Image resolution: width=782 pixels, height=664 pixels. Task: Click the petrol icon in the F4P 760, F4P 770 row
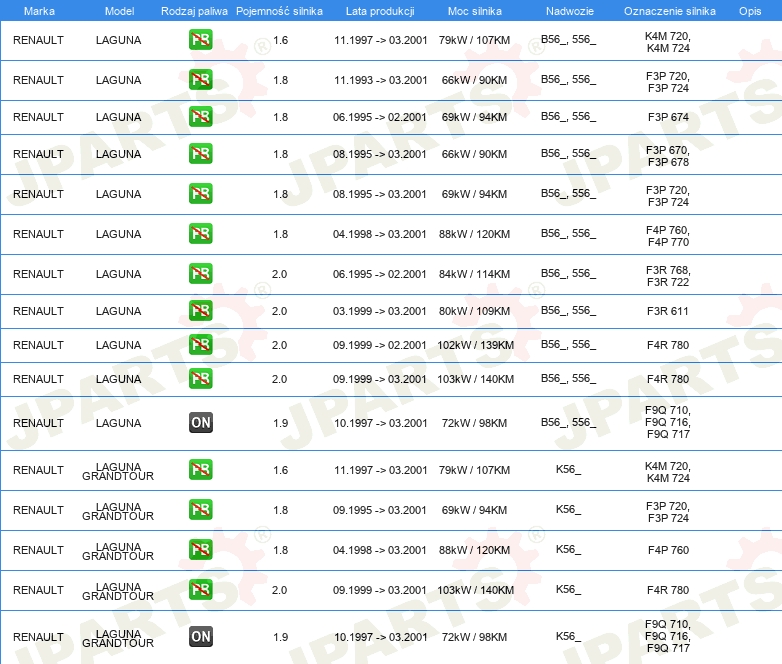point(200,233)
